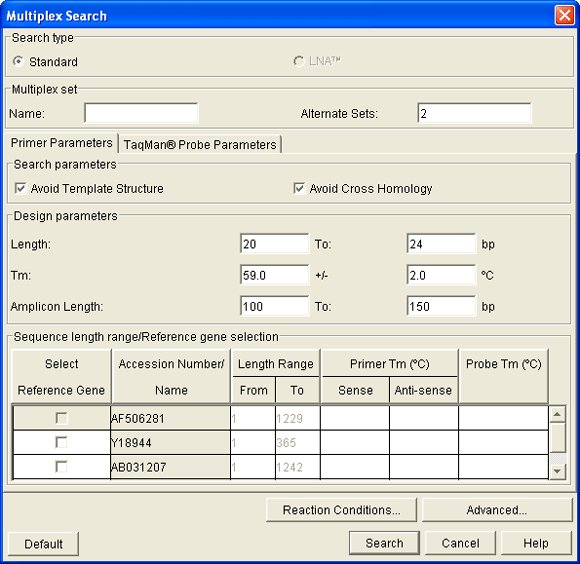Switch to TaqMan Probe Parameters tab

(200, 144)
